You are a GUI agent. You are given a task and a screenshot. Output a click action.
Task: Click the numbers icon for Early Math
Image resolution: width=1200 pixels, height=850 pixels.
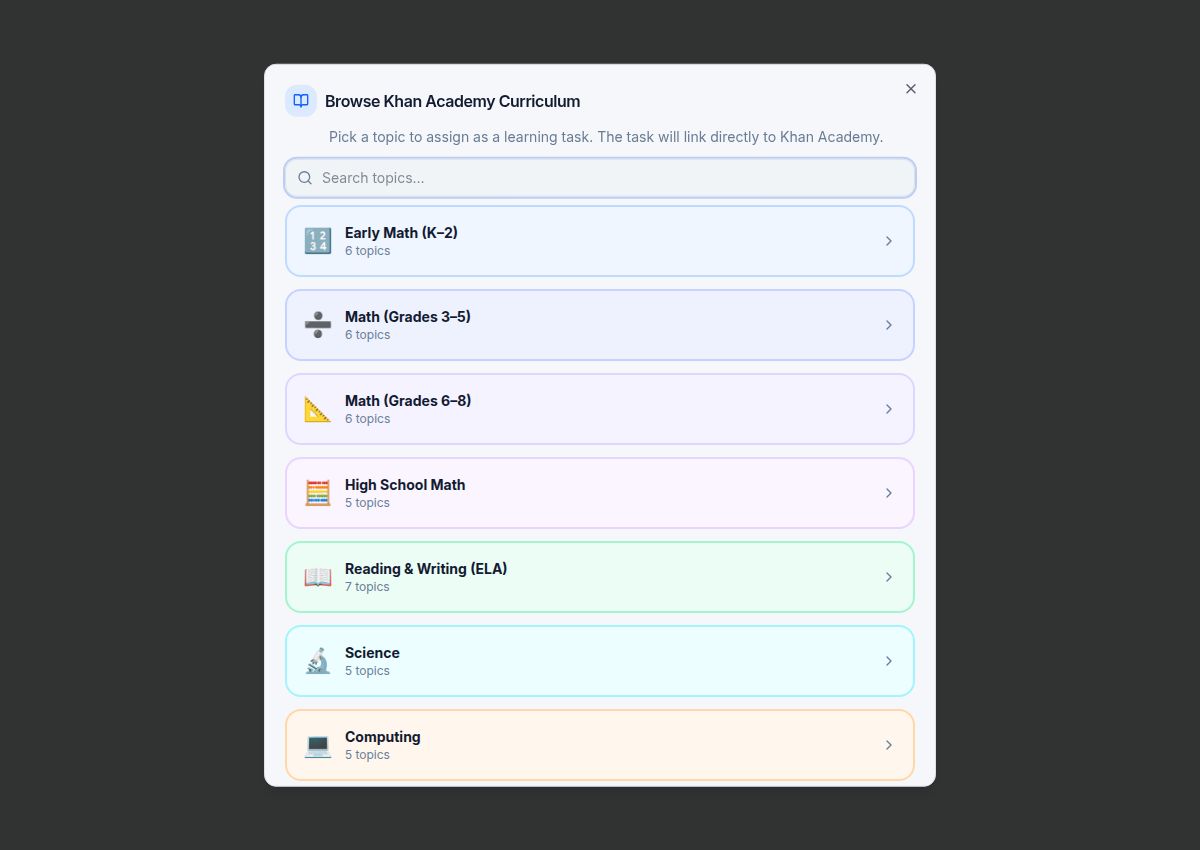318,241
